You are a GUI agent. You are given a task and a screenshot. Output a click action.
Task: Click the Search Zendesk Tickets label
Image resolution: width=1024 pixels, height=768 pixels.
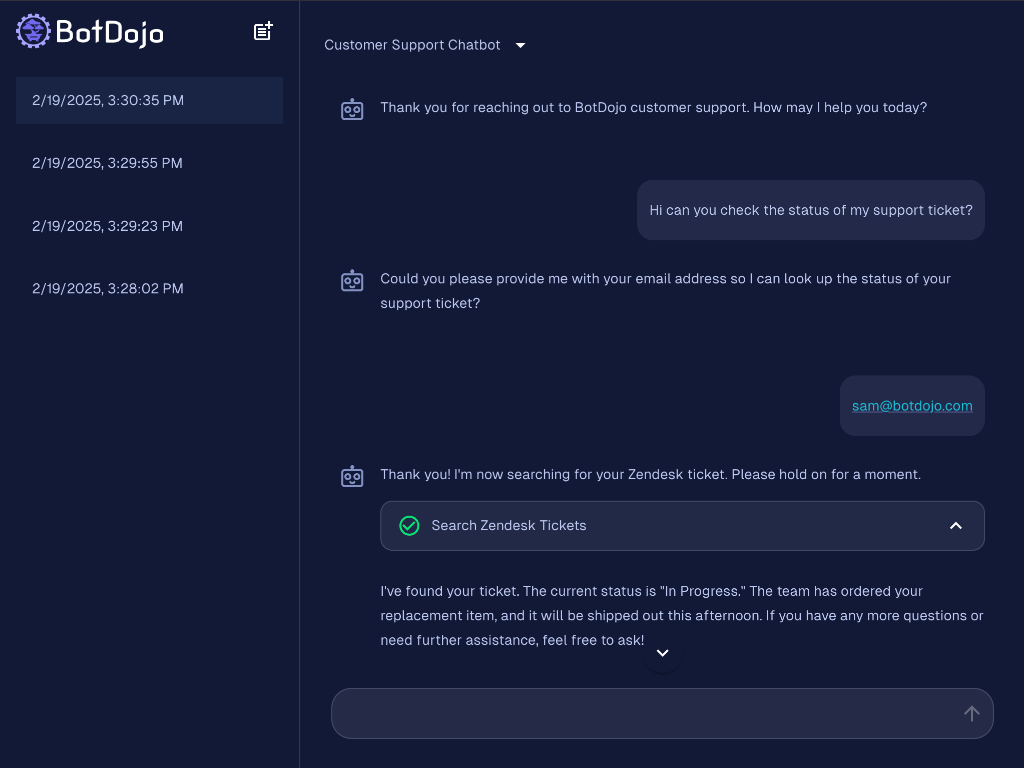click(509, 526)
